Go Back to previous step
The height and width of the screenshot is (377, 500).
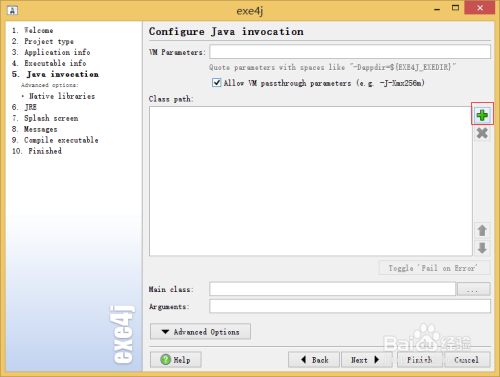314,360
